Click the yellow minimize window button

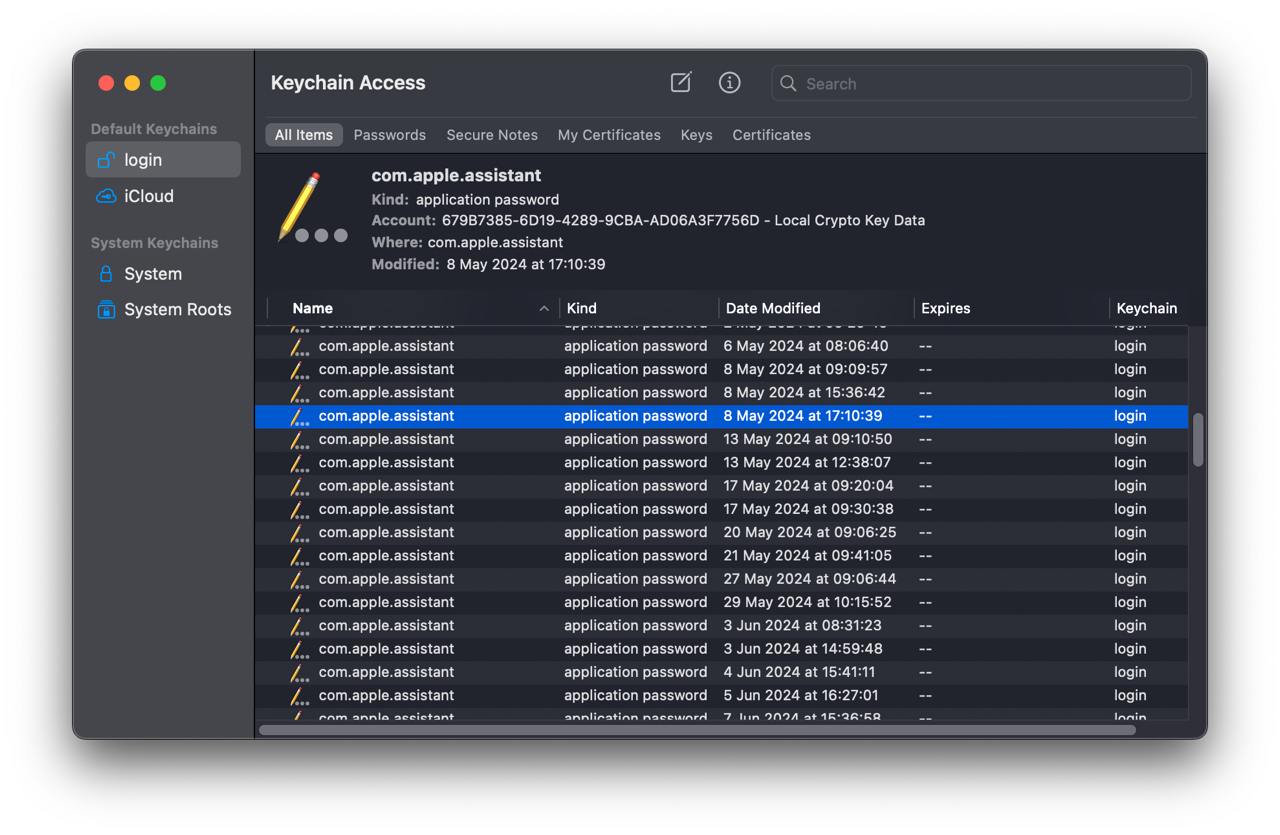(132, 83)
